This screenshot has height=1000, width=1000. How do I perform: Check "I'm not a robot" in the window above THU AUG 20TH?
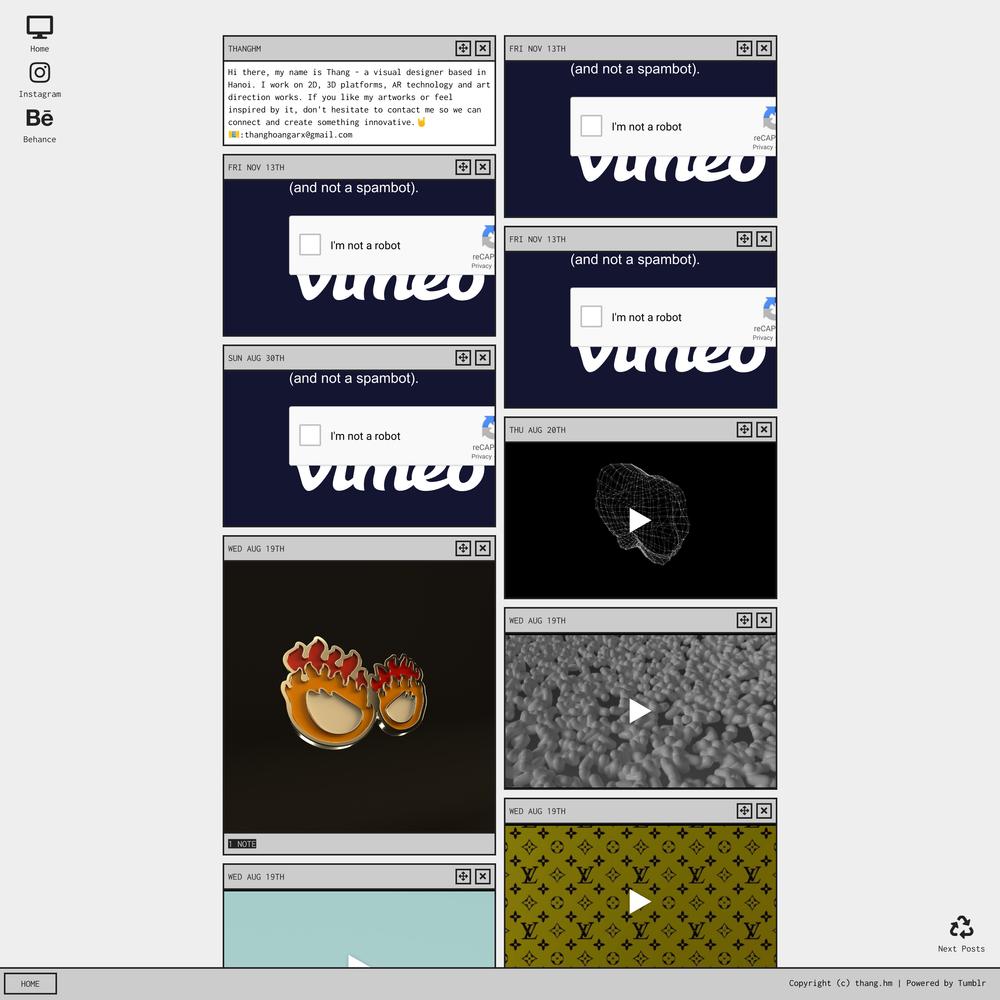point(591,317)
